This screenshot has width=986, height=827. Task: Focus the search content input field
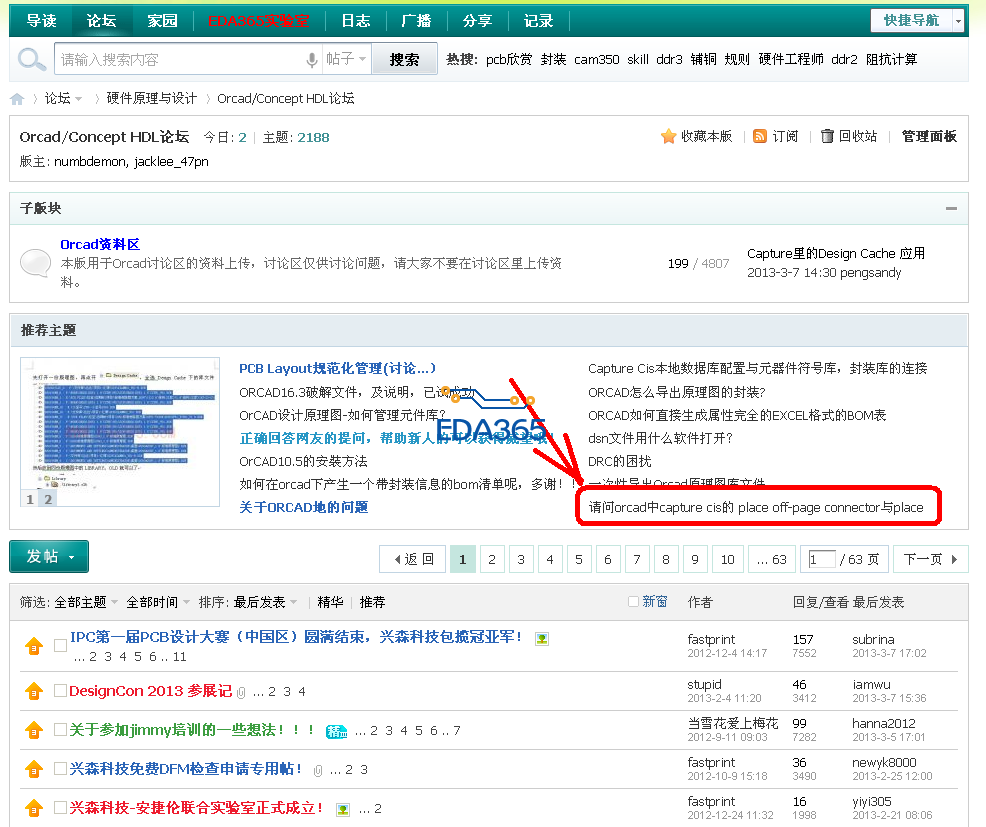tap(179, 60)
